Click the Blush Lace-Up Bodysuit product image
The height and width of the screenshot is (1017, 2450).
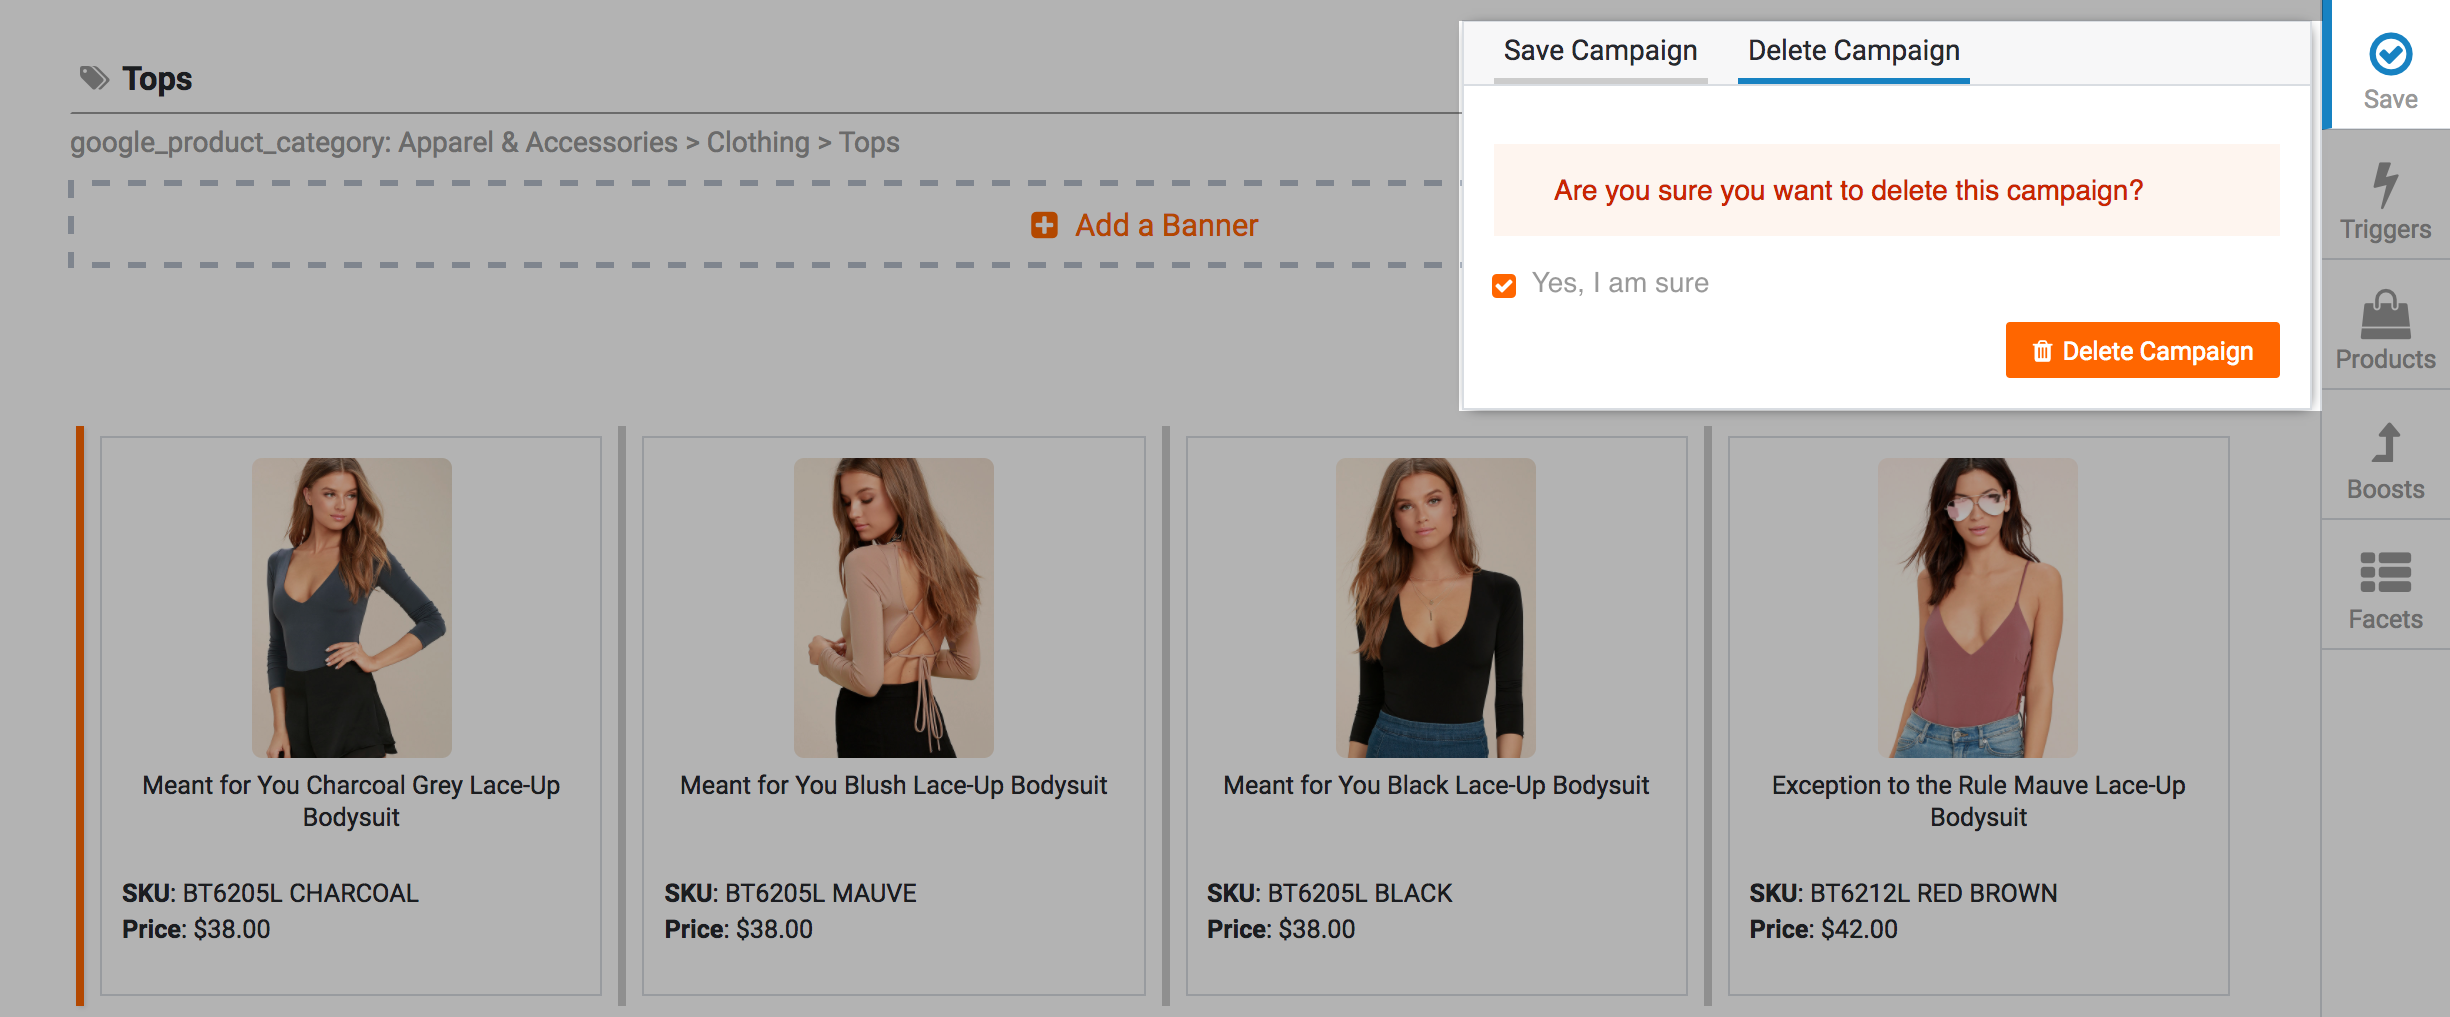pos(893,607)
